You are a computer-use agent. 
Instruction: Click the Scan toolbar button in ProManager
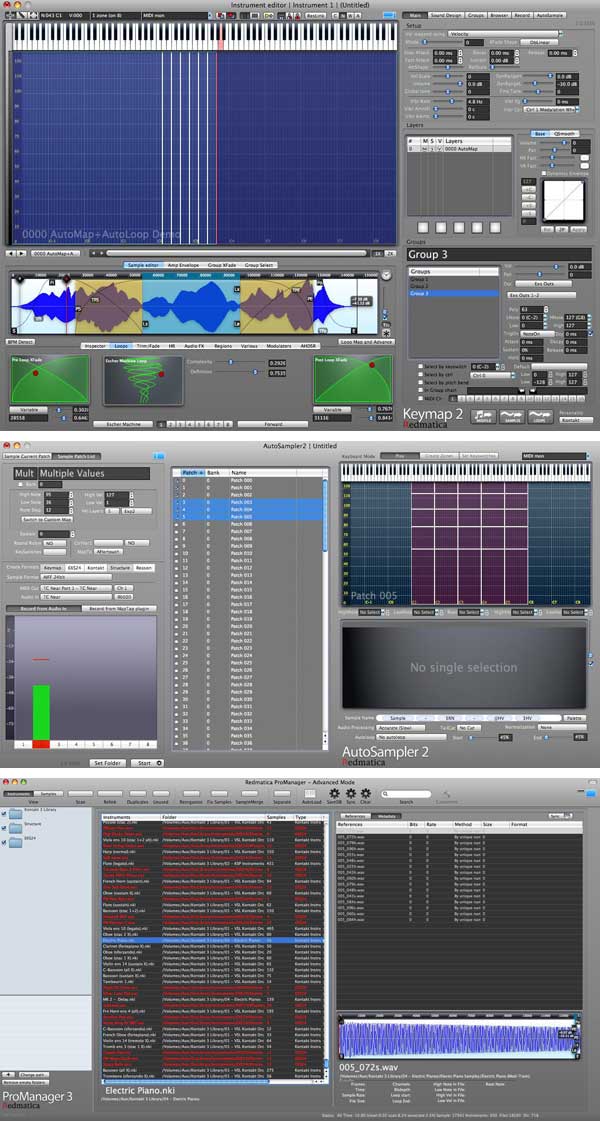coord(81,794)
